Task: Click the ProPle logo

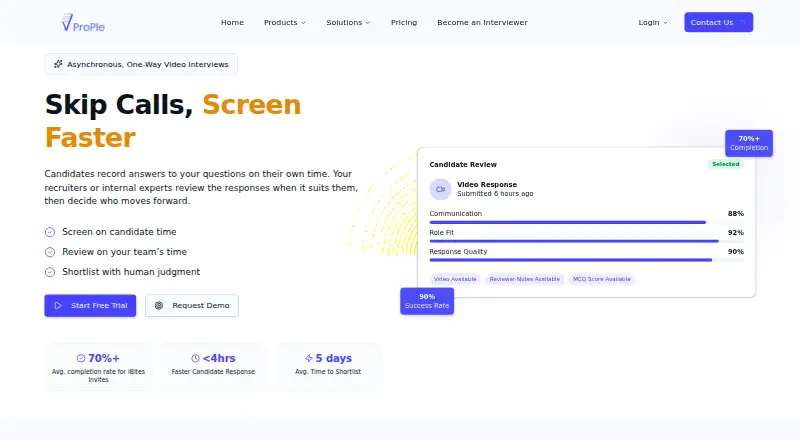Action: (83, 22)
